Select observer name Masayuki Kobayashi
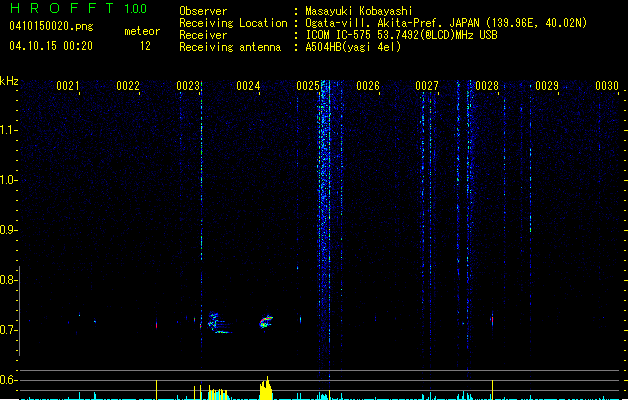629x400 pixels. point(359,11)
